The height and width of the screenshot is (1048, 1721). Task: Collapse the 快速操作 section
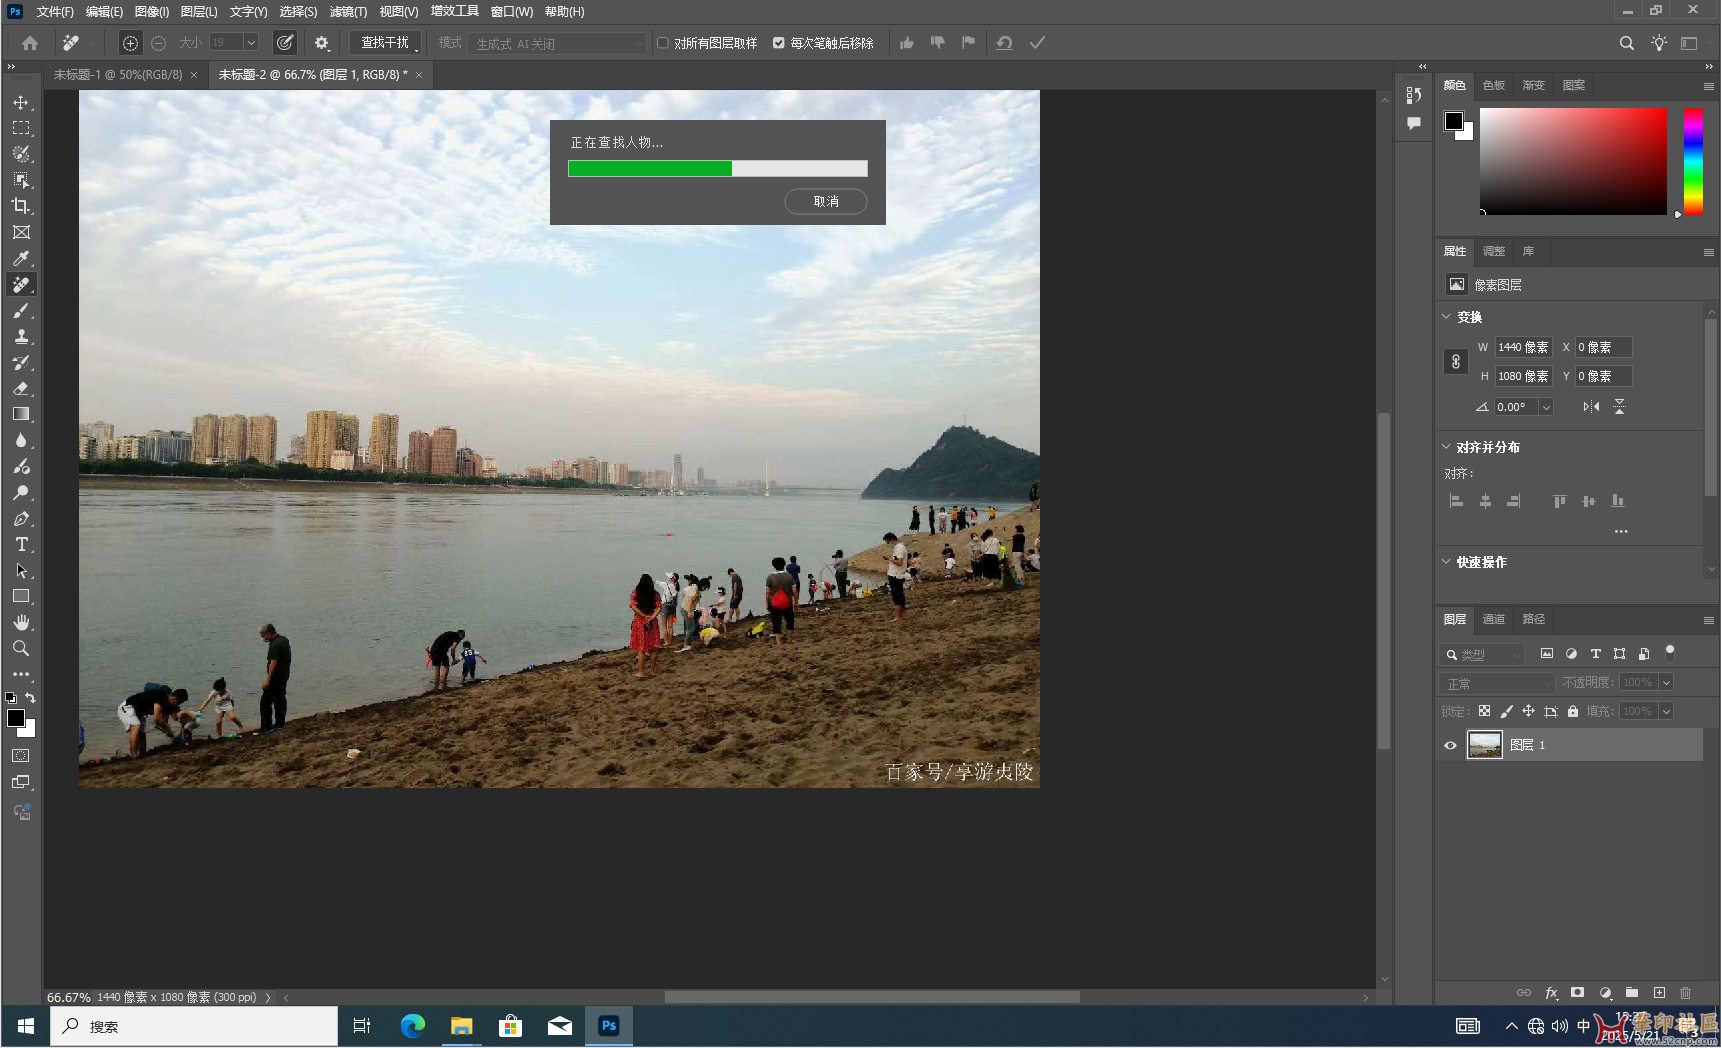[x=1446, y=562]
